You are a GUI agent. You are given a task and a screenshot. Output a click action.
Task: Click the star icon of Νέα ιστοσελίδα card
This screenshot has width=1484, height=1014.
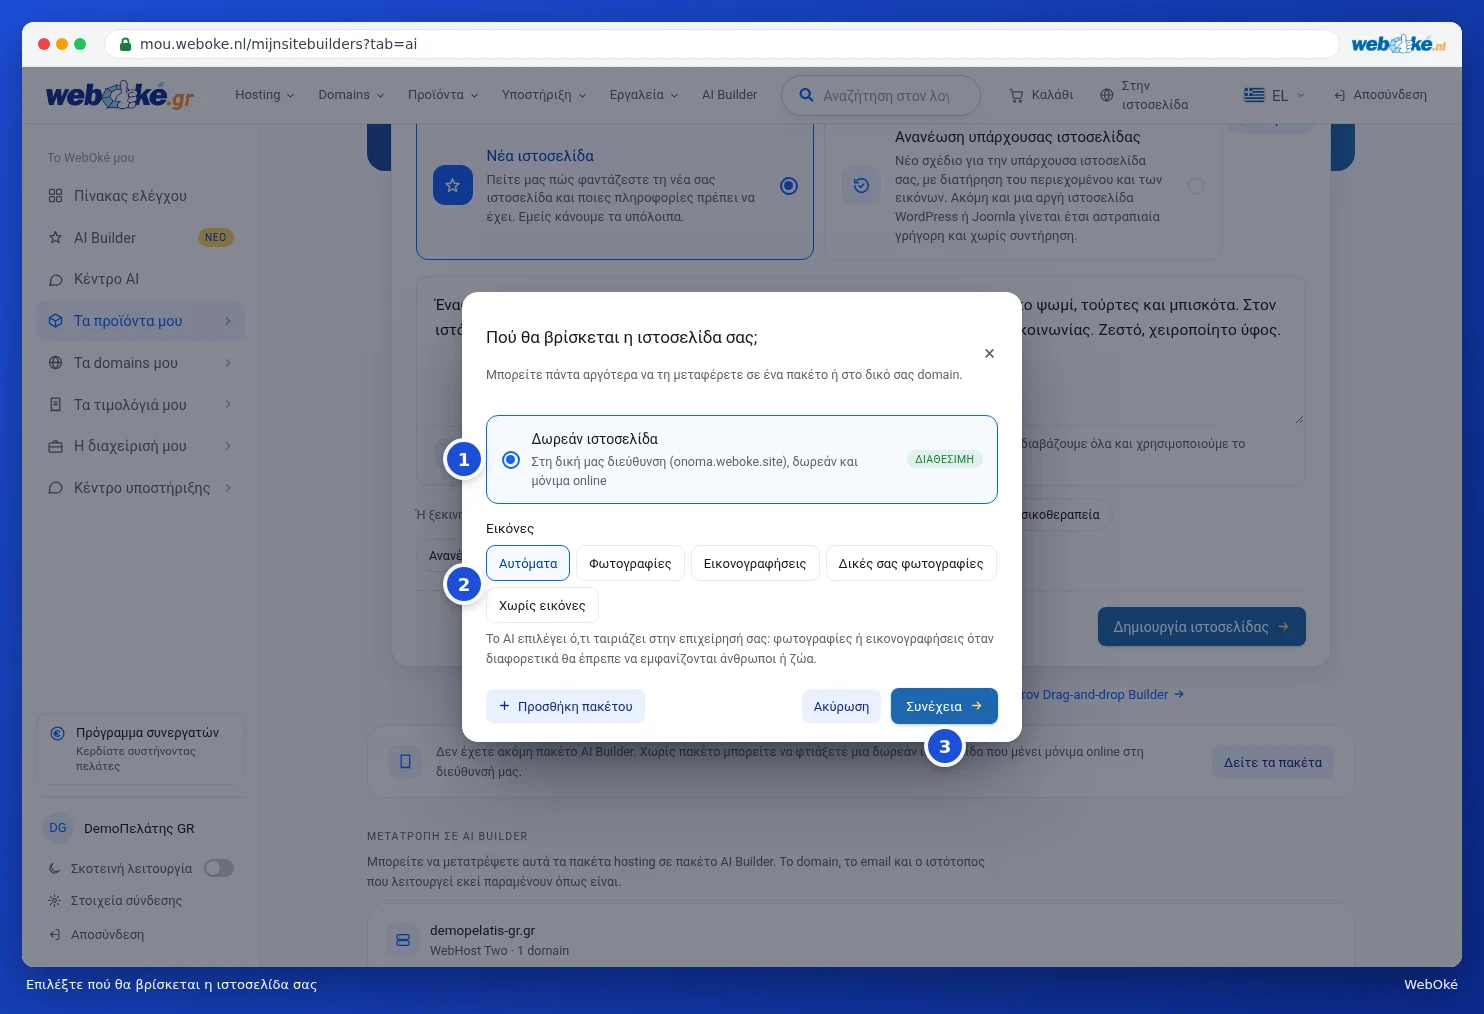tap(452, 185)
